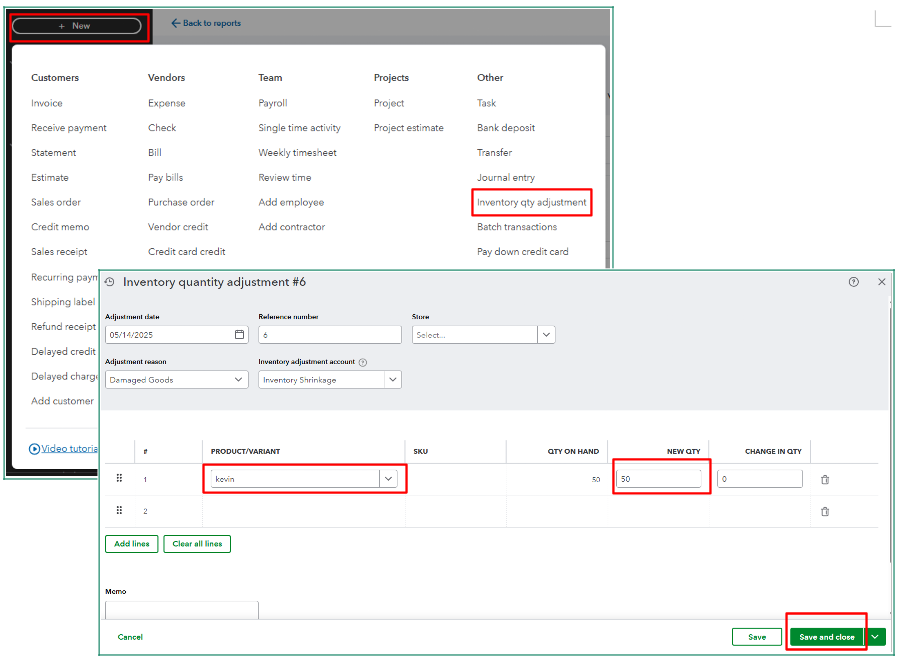Screen dimensions: 898x659
Task: Click the + New button
Action: click(77, 26)
